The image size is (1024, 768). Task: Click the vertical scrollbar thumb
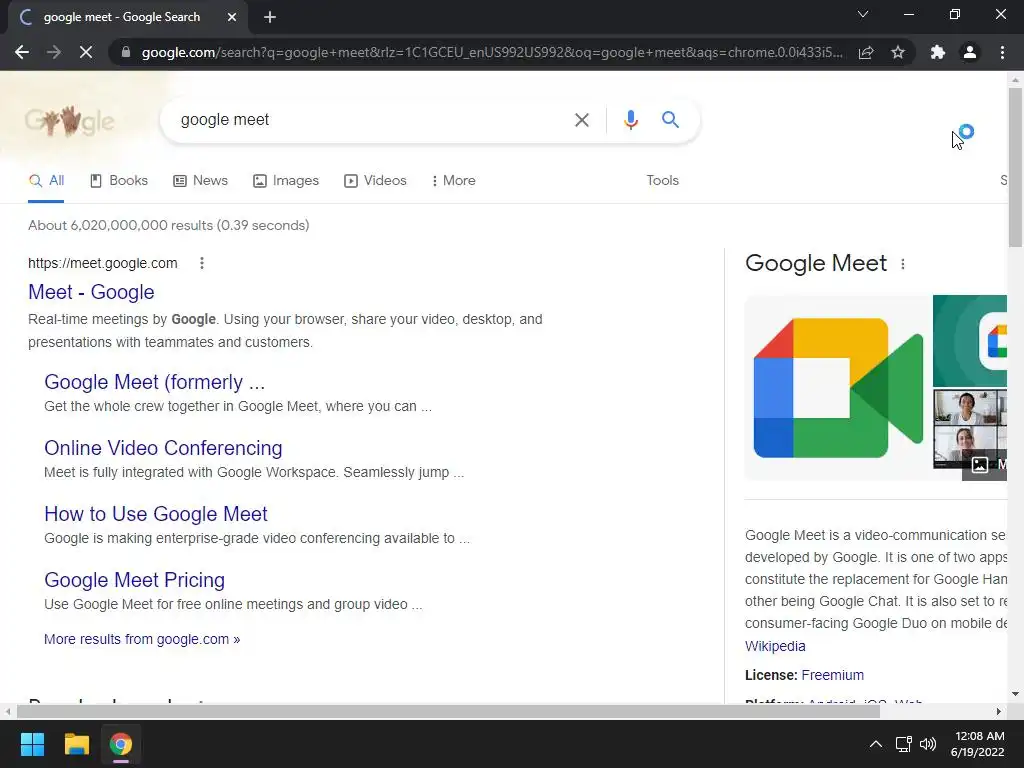1015,167
